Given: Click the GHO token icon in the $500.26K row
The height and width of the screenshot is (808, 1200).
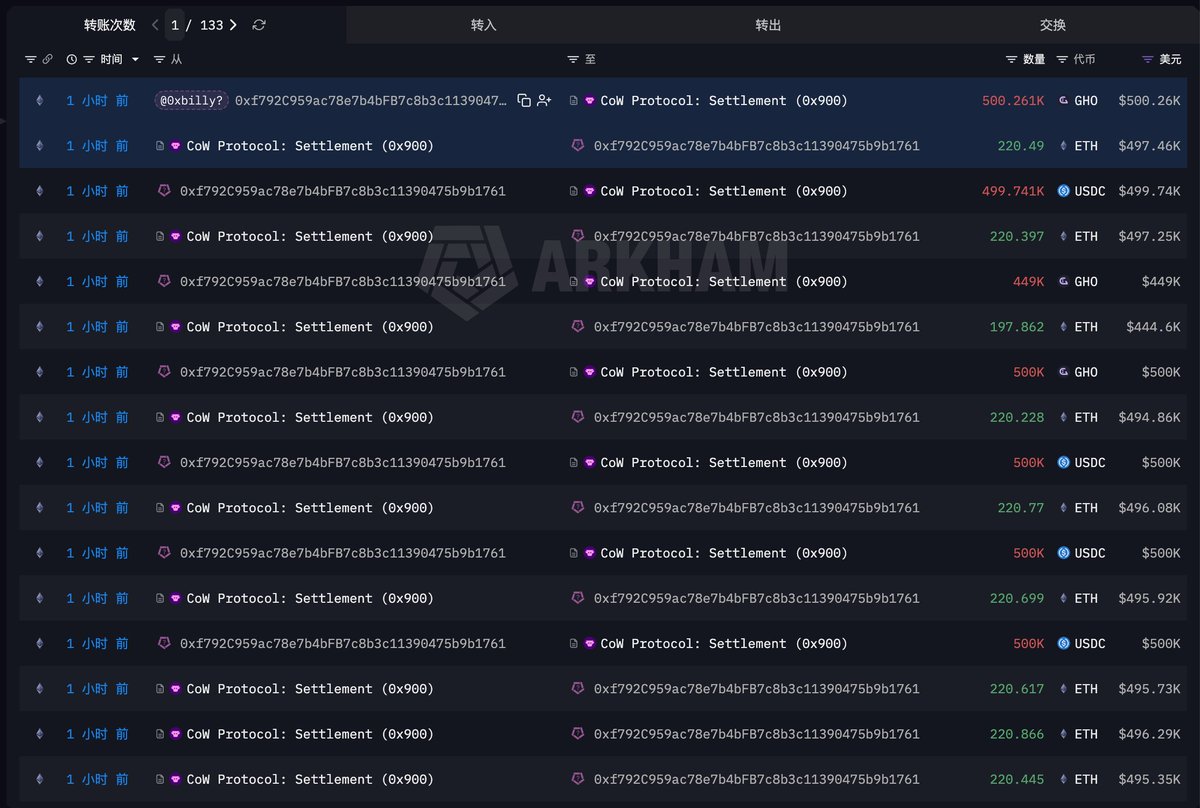Looking at the screenshot, I should tap(1064, 101).
